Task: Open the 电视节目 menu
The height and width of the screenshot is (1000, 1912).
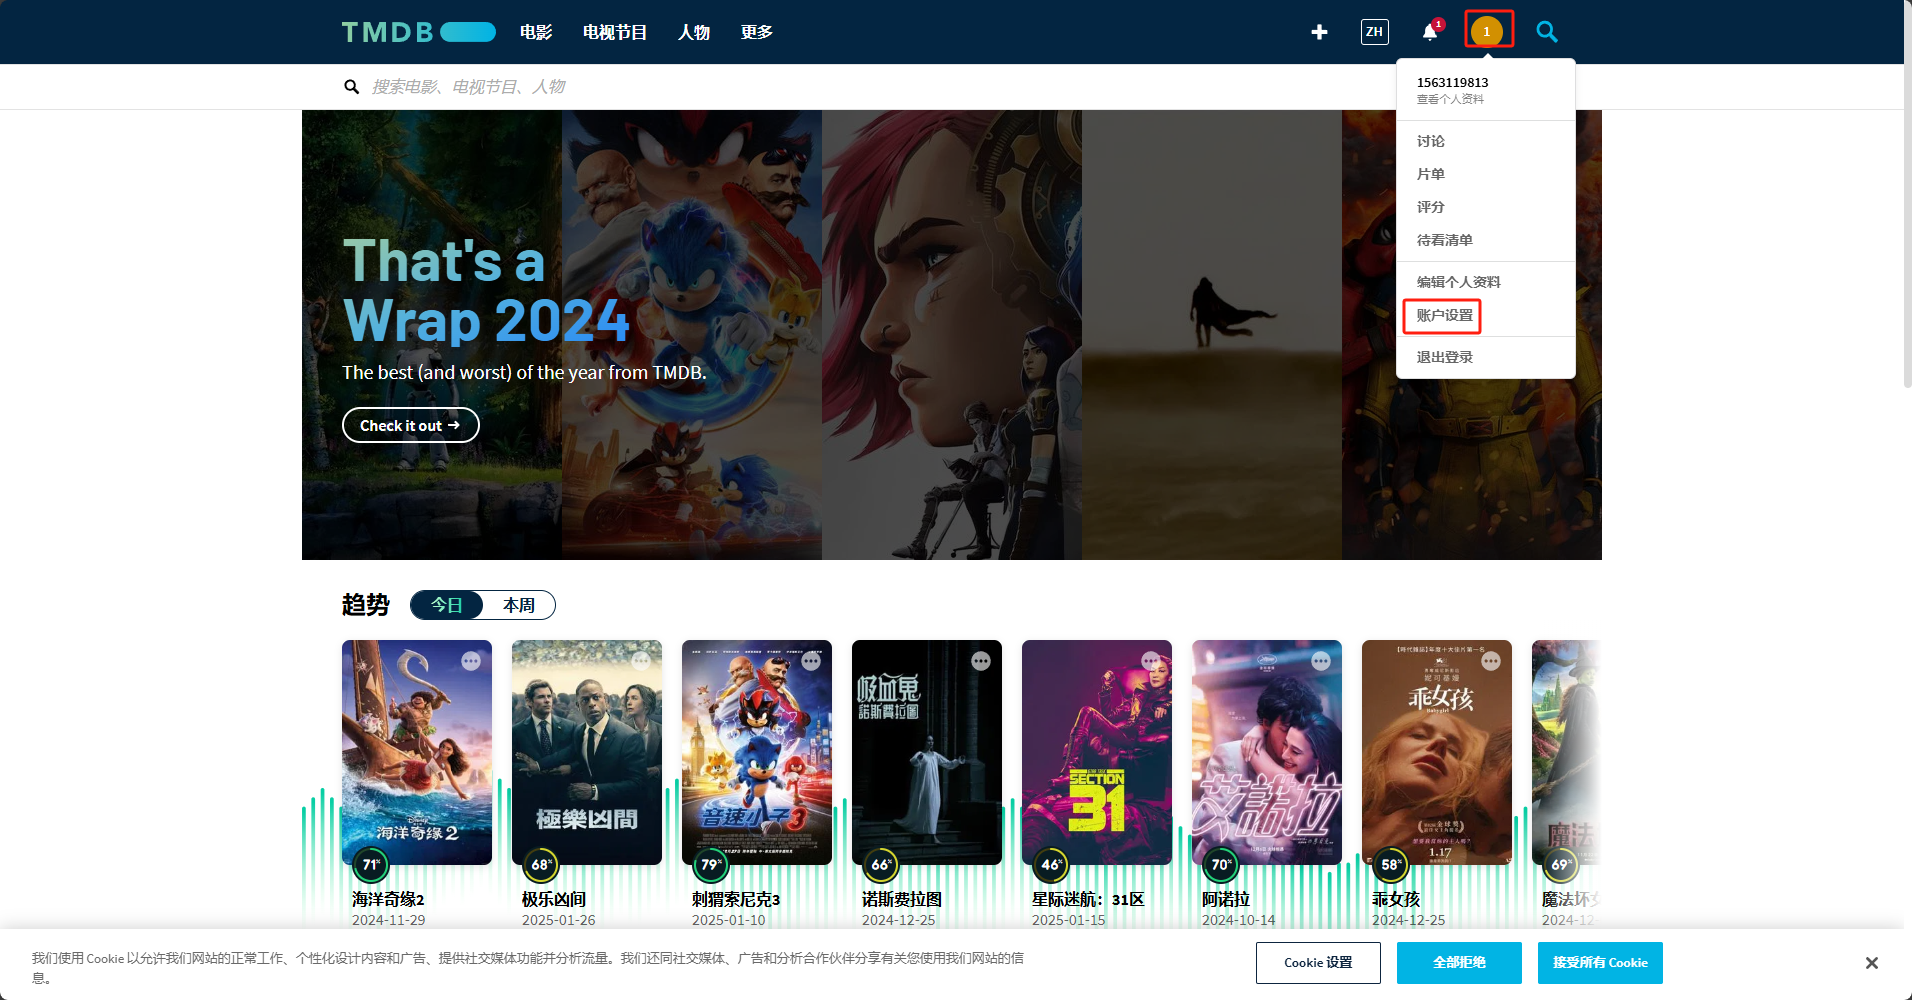Action: point(615,32)
